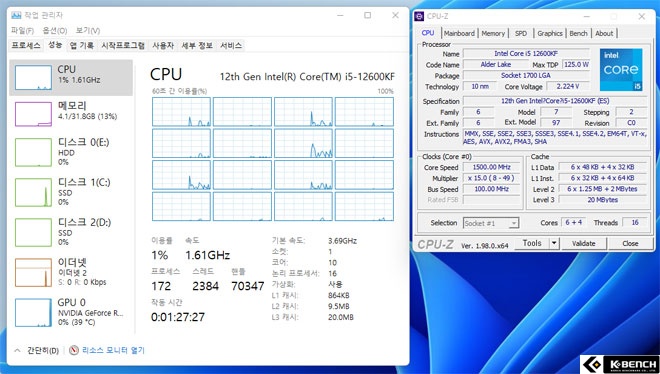Viewport: 660px width, 374px height.
Task: Close the Task Manager window
Action: coord(395,15)
